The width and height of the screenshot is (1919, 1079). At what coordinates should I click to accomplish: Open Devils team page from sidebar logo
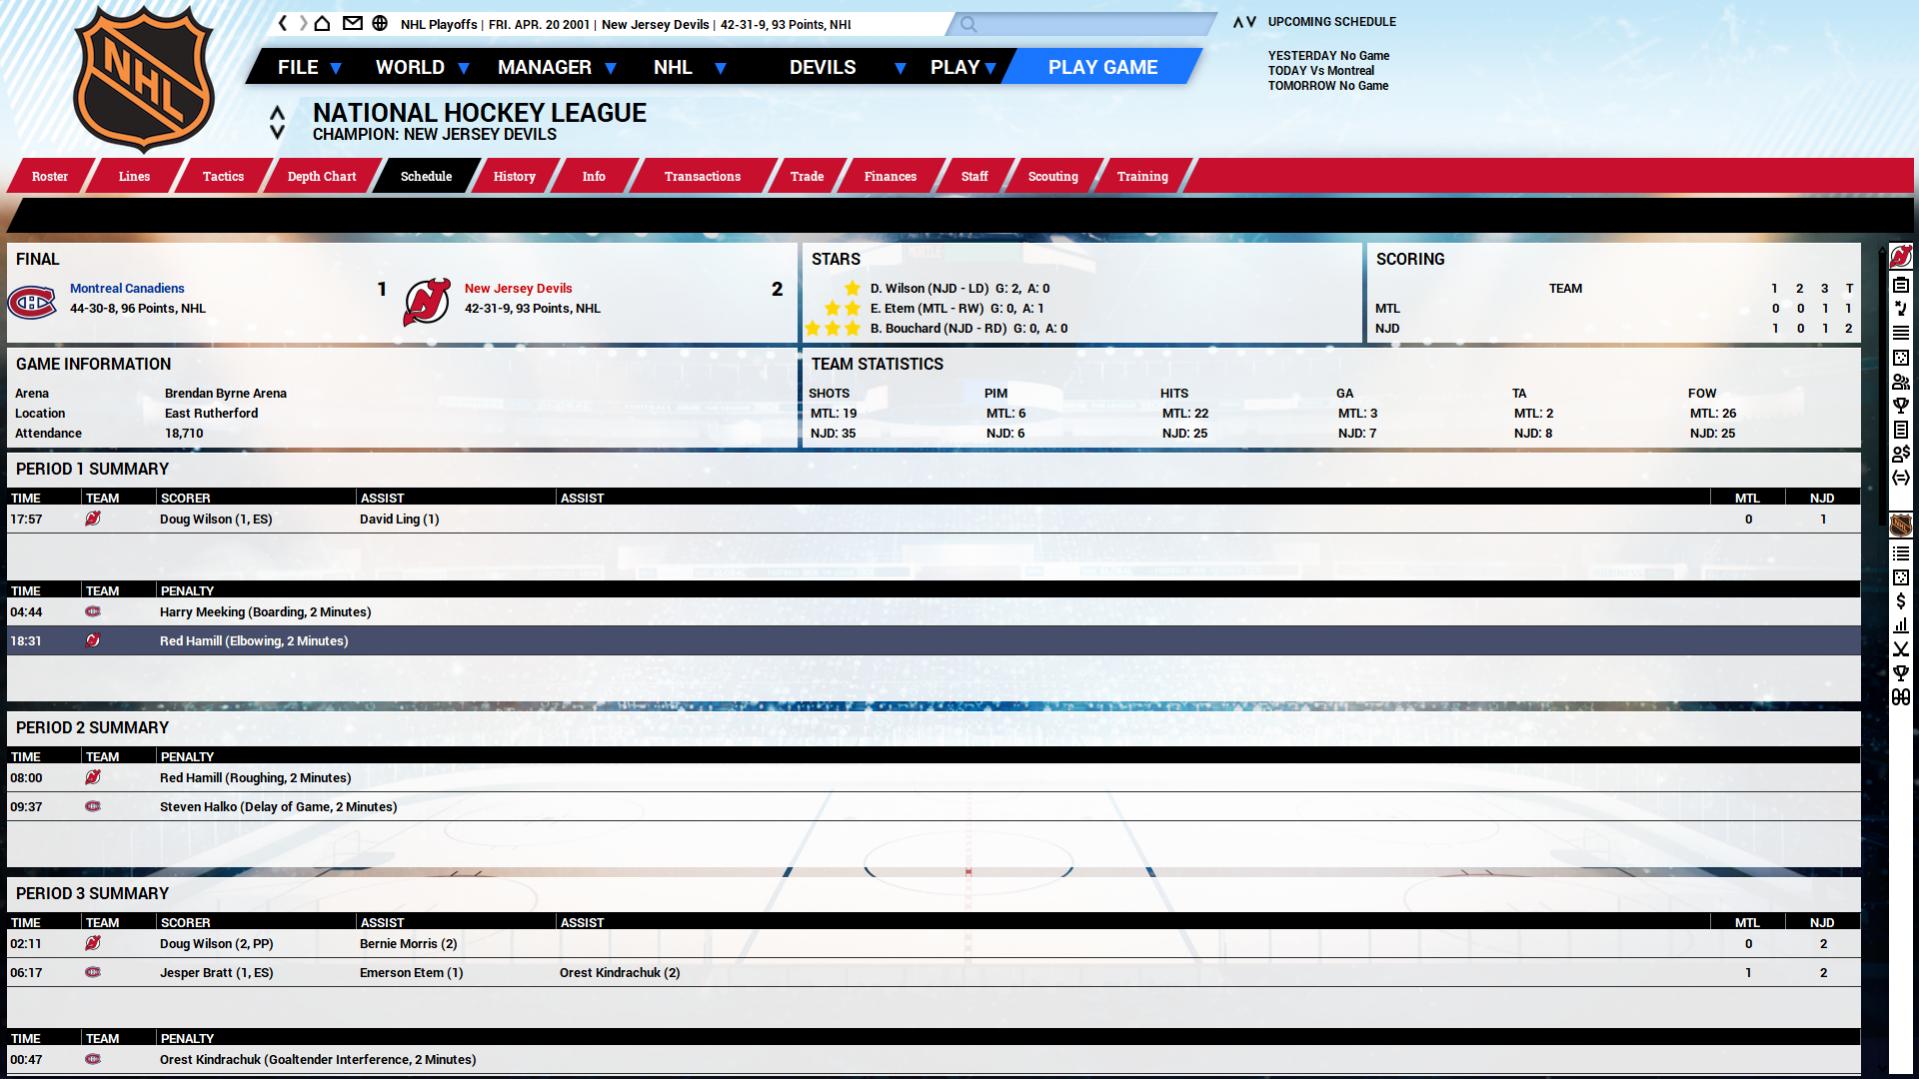[1901, 257]
